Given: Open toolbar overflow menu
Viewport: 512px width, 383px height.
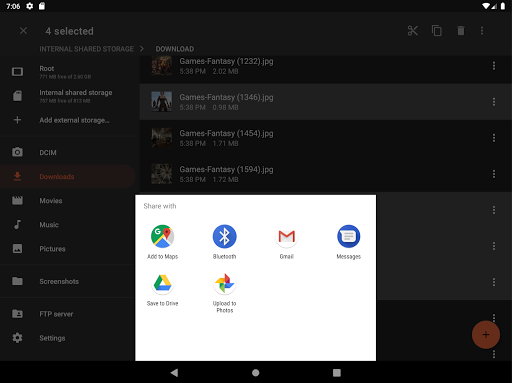Looking at the screenshot, I should coord(482,31).
